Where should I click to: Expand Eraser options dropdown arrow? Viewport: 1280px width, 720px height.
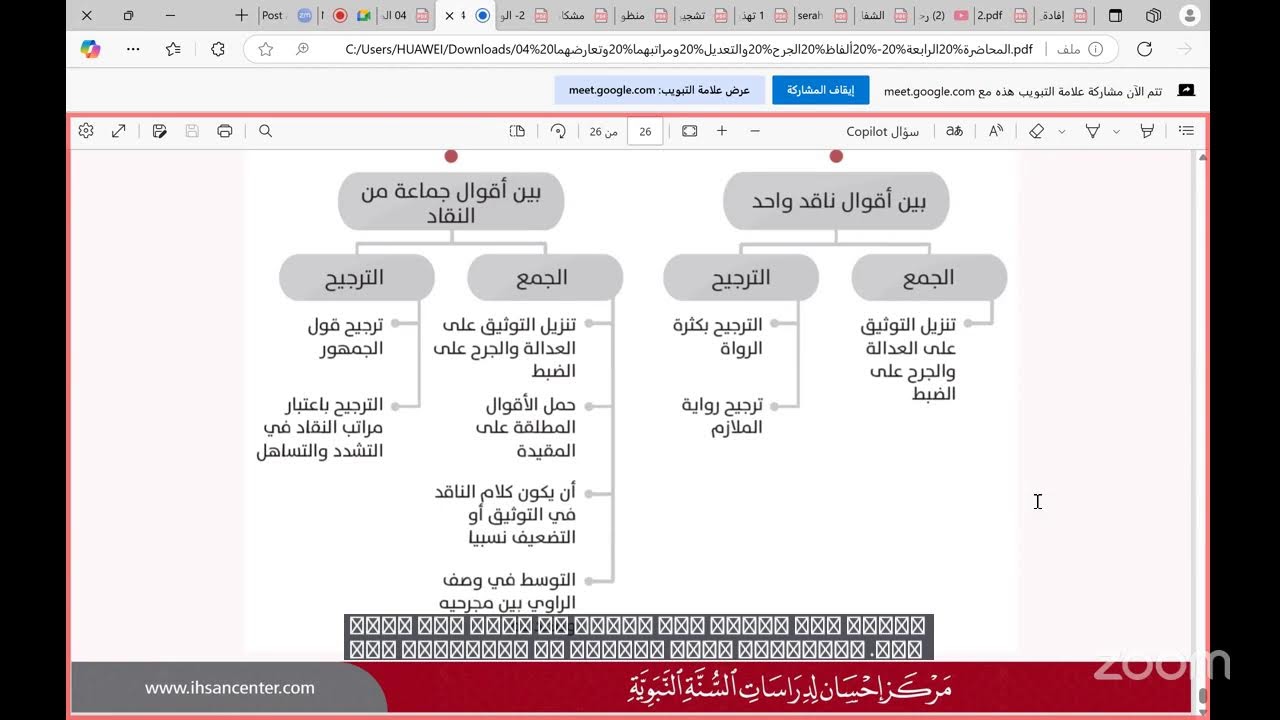tap(1062, 131)
